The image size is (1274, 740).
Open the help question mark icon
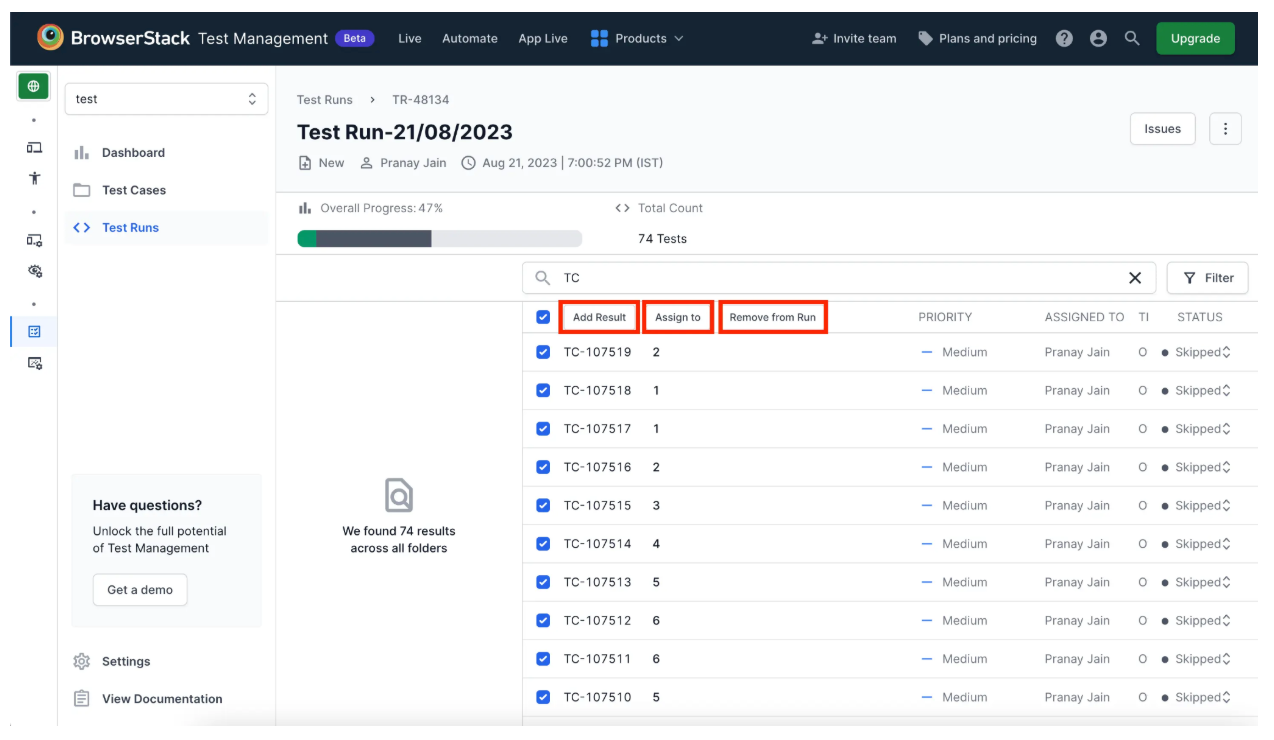(1064, 38)
